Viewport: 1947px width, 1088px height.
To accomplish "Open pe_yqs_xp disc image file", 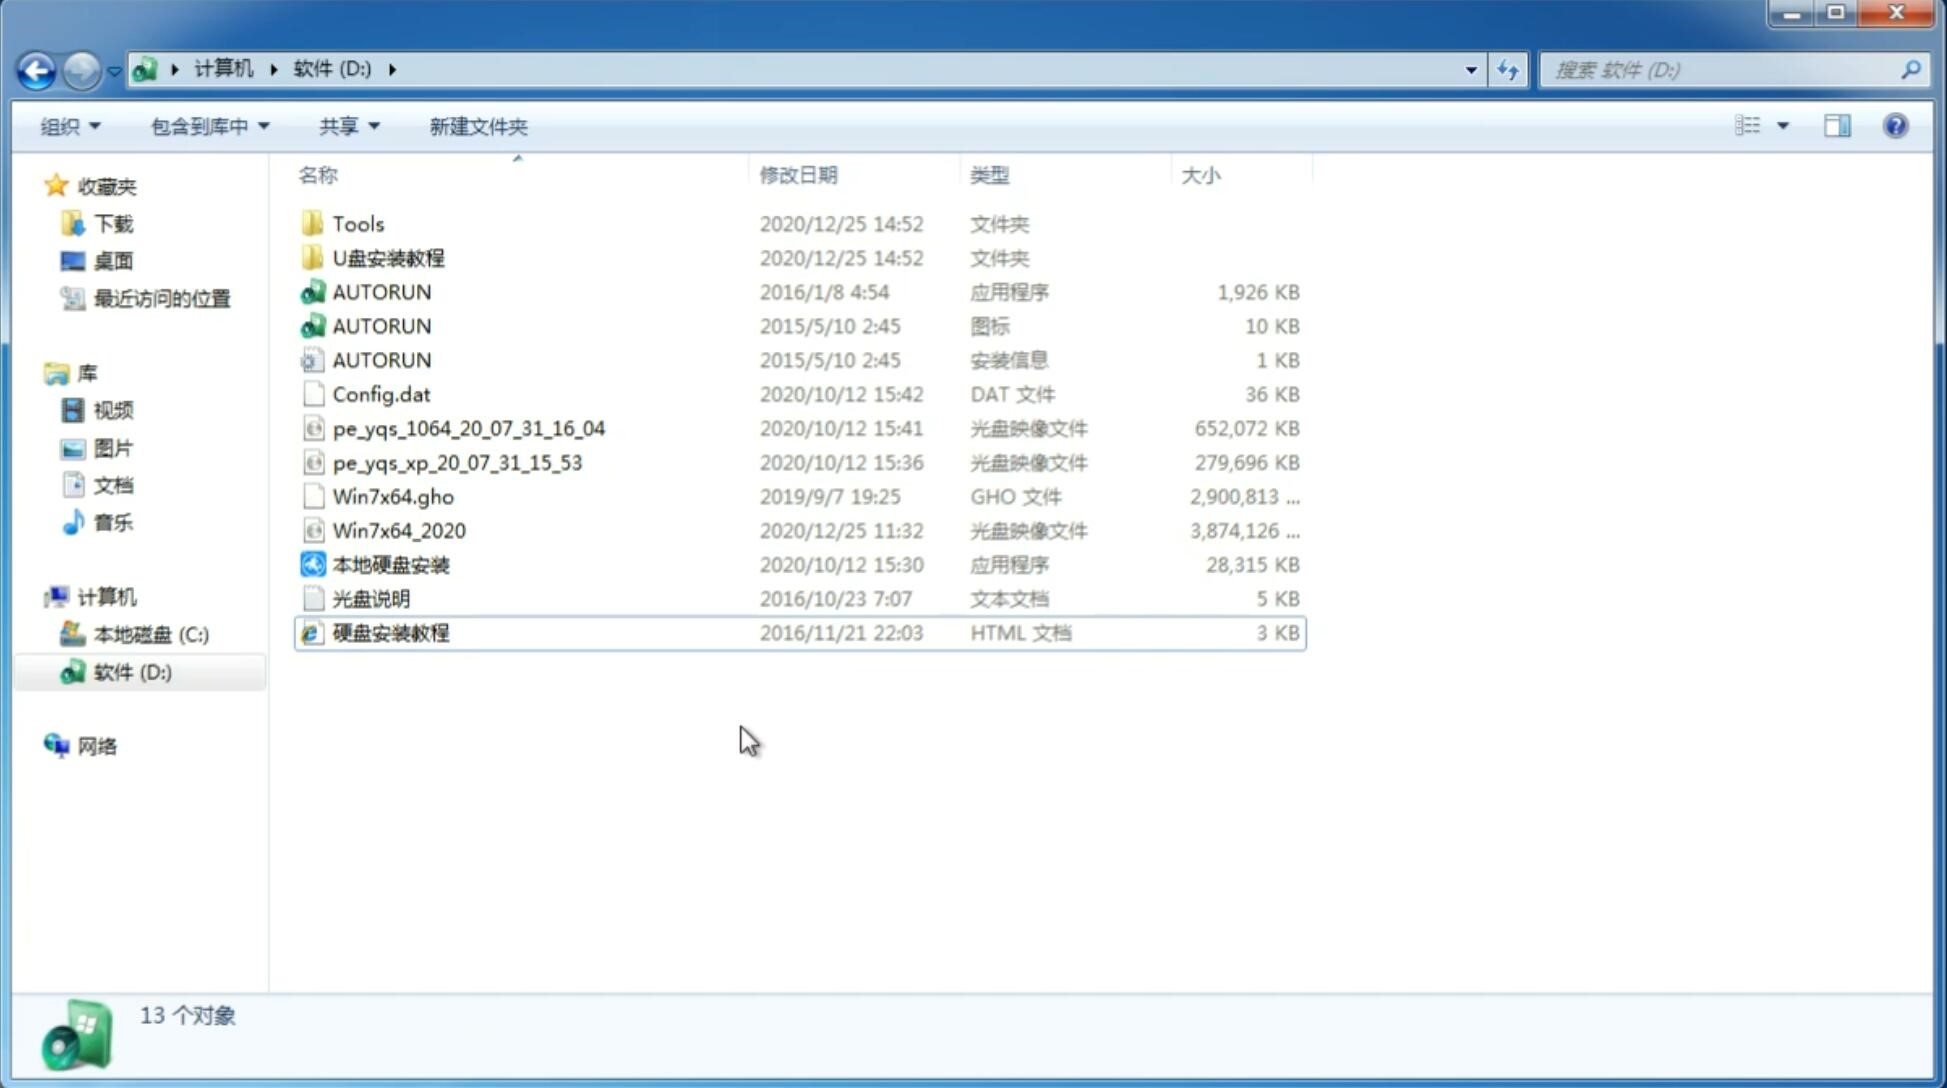I will tap(457, 462).
